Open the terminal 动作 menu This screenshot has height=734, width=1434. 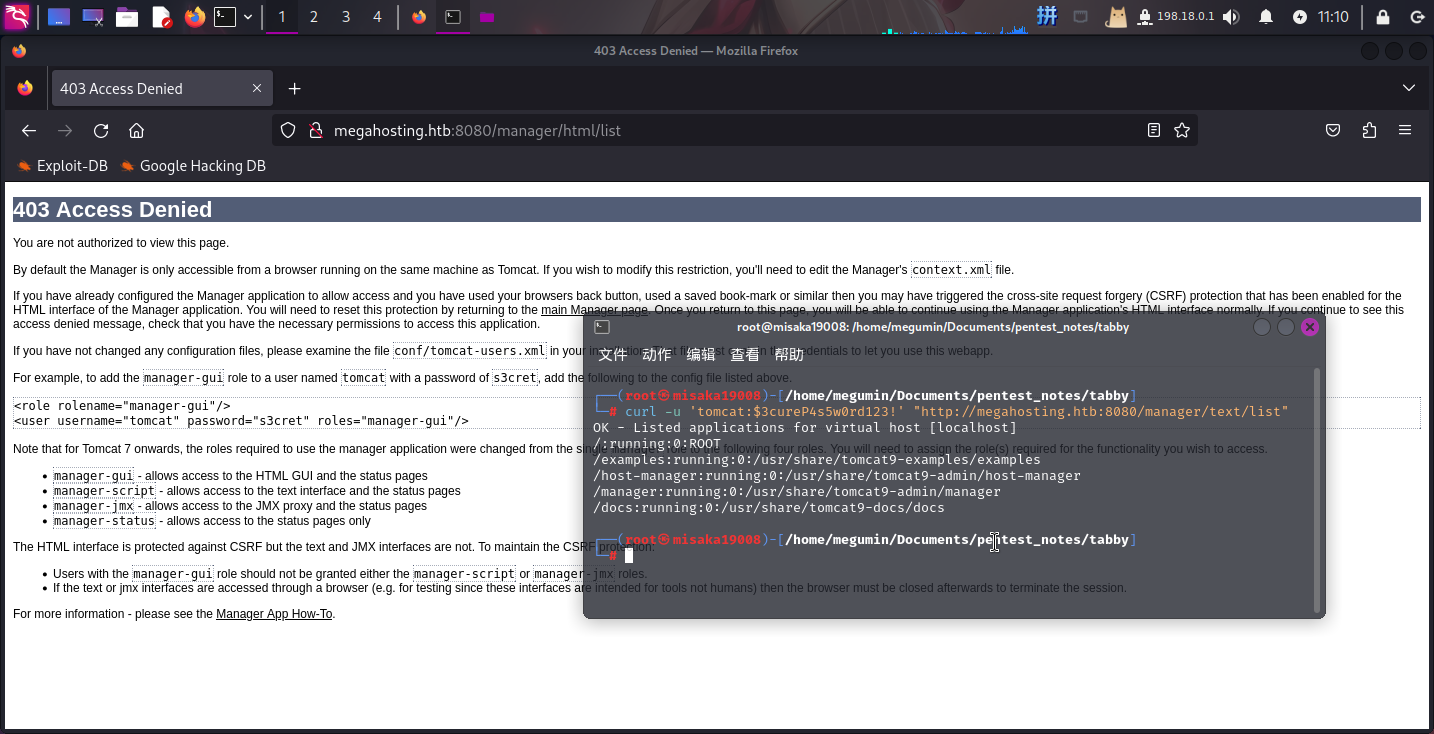[656, 355]
